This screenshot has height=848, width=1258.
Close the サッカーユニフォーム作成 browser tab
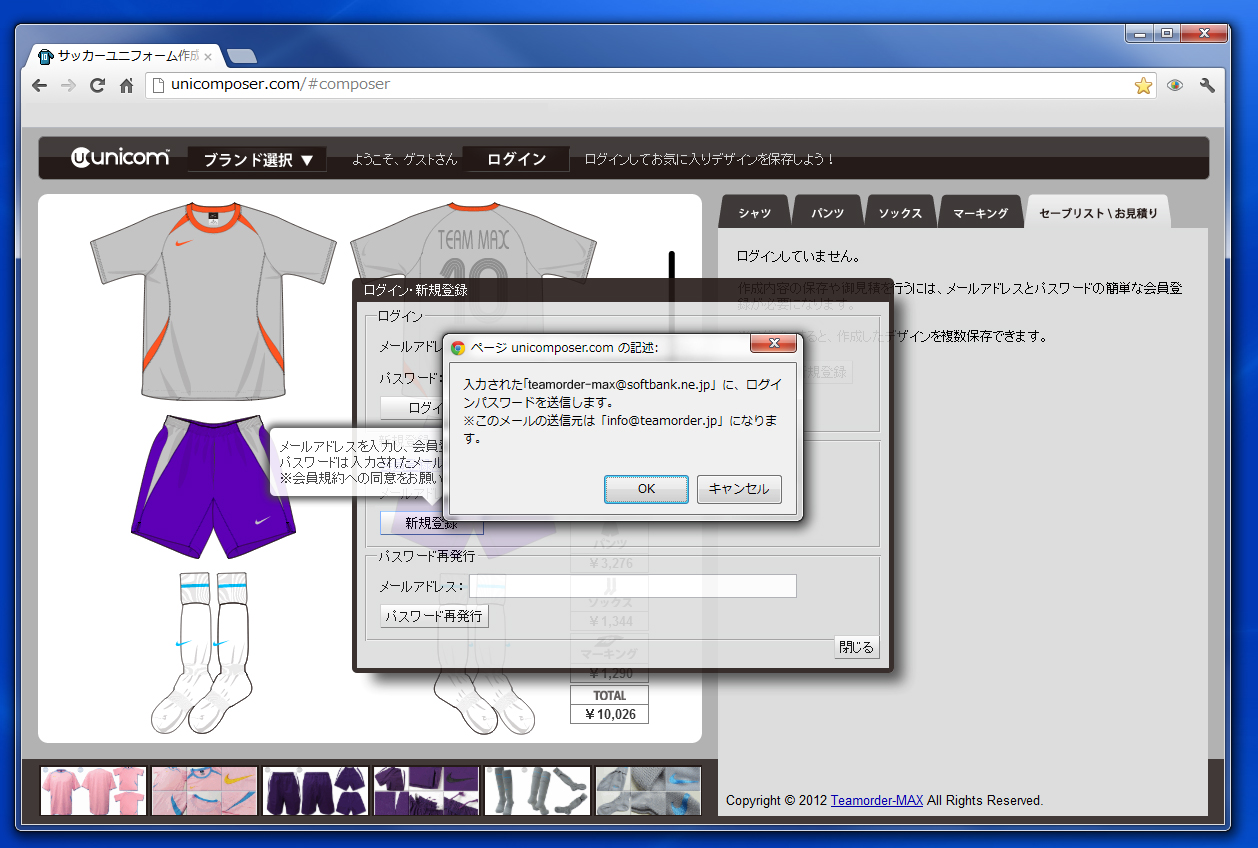coord(208,57)
